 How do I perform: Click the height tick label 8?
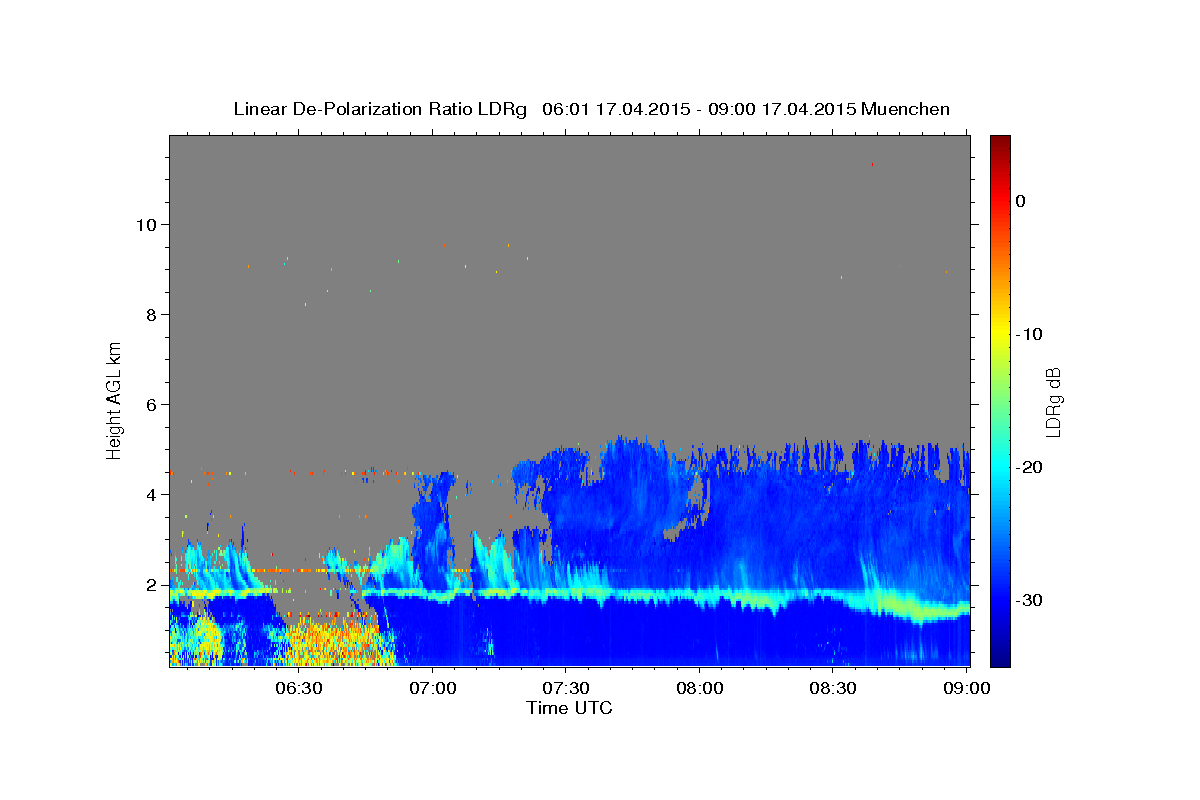tap(152, 314)
